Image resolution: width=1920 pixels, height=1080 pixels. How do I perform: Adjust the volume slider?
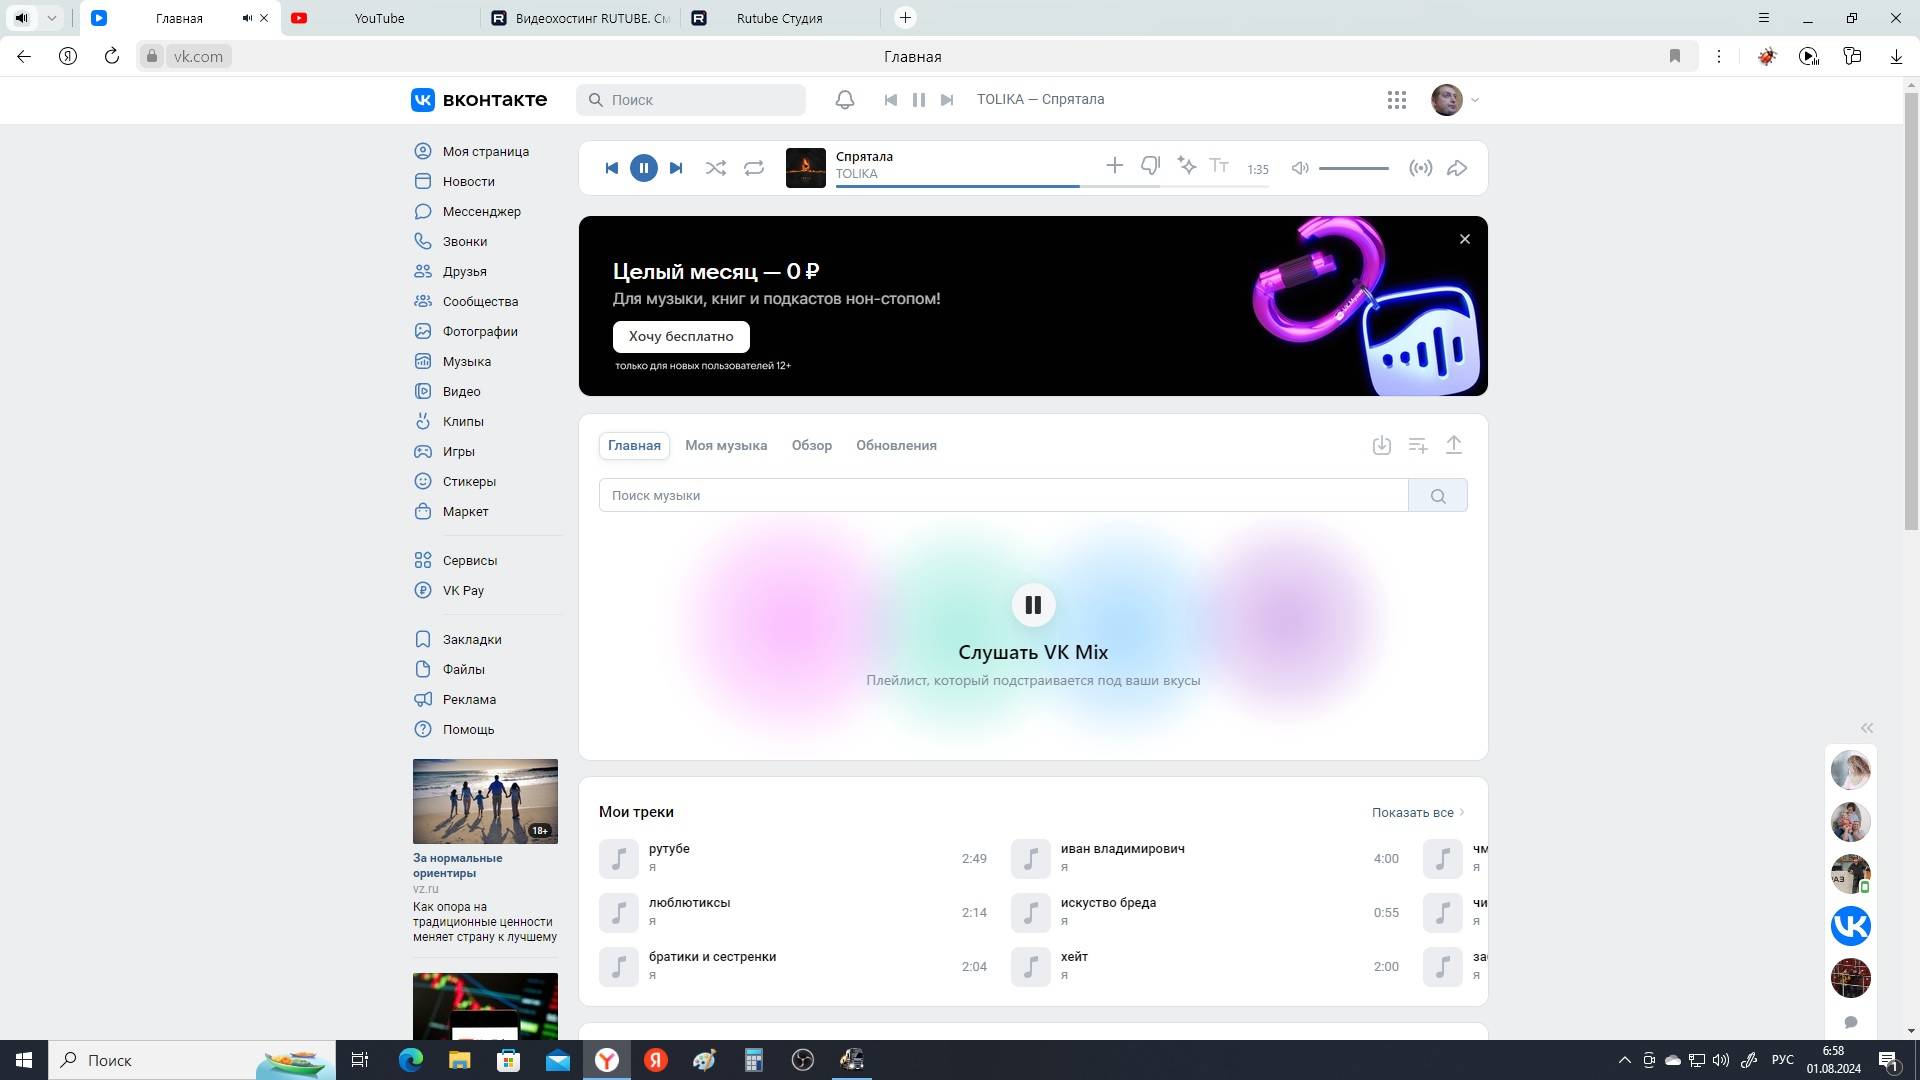coord(1354,168)
